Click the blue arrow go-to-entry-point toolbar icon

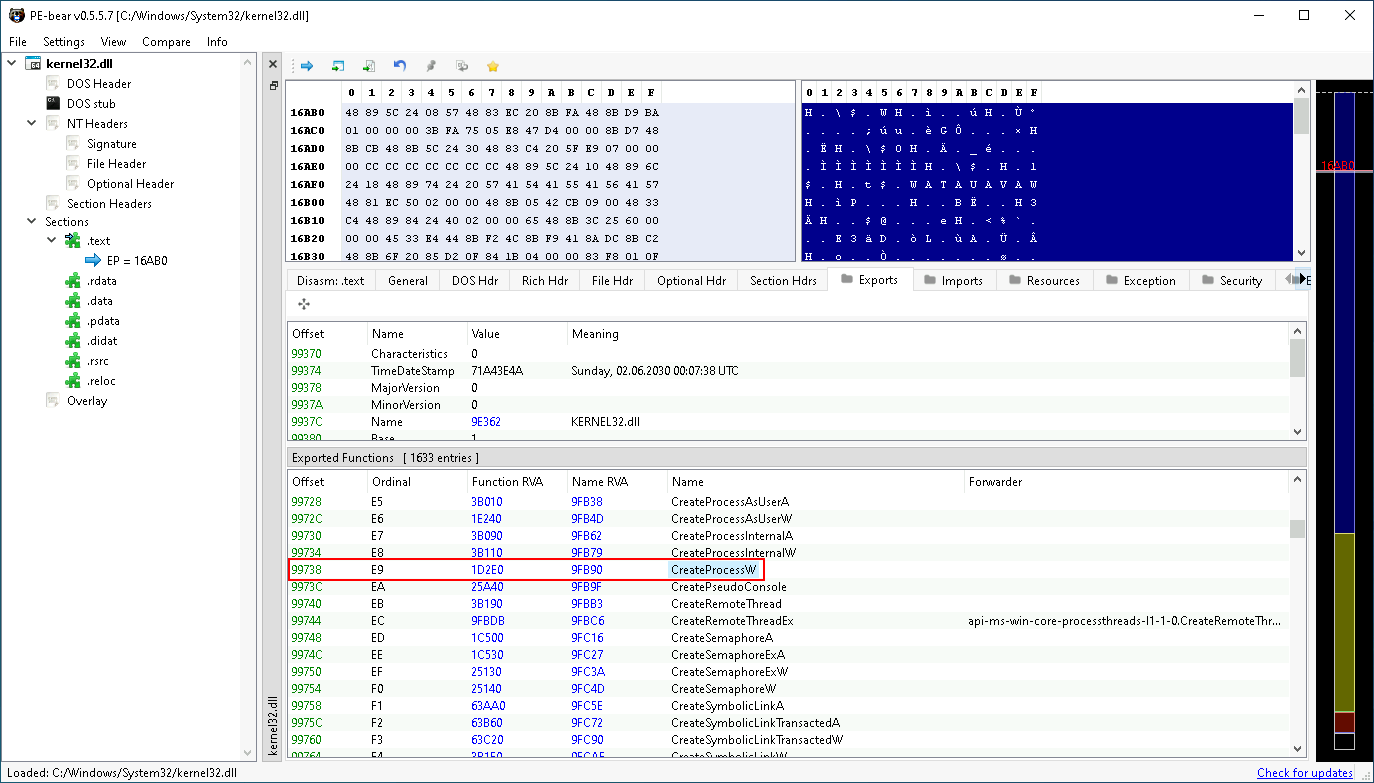(x=307, y=66)
